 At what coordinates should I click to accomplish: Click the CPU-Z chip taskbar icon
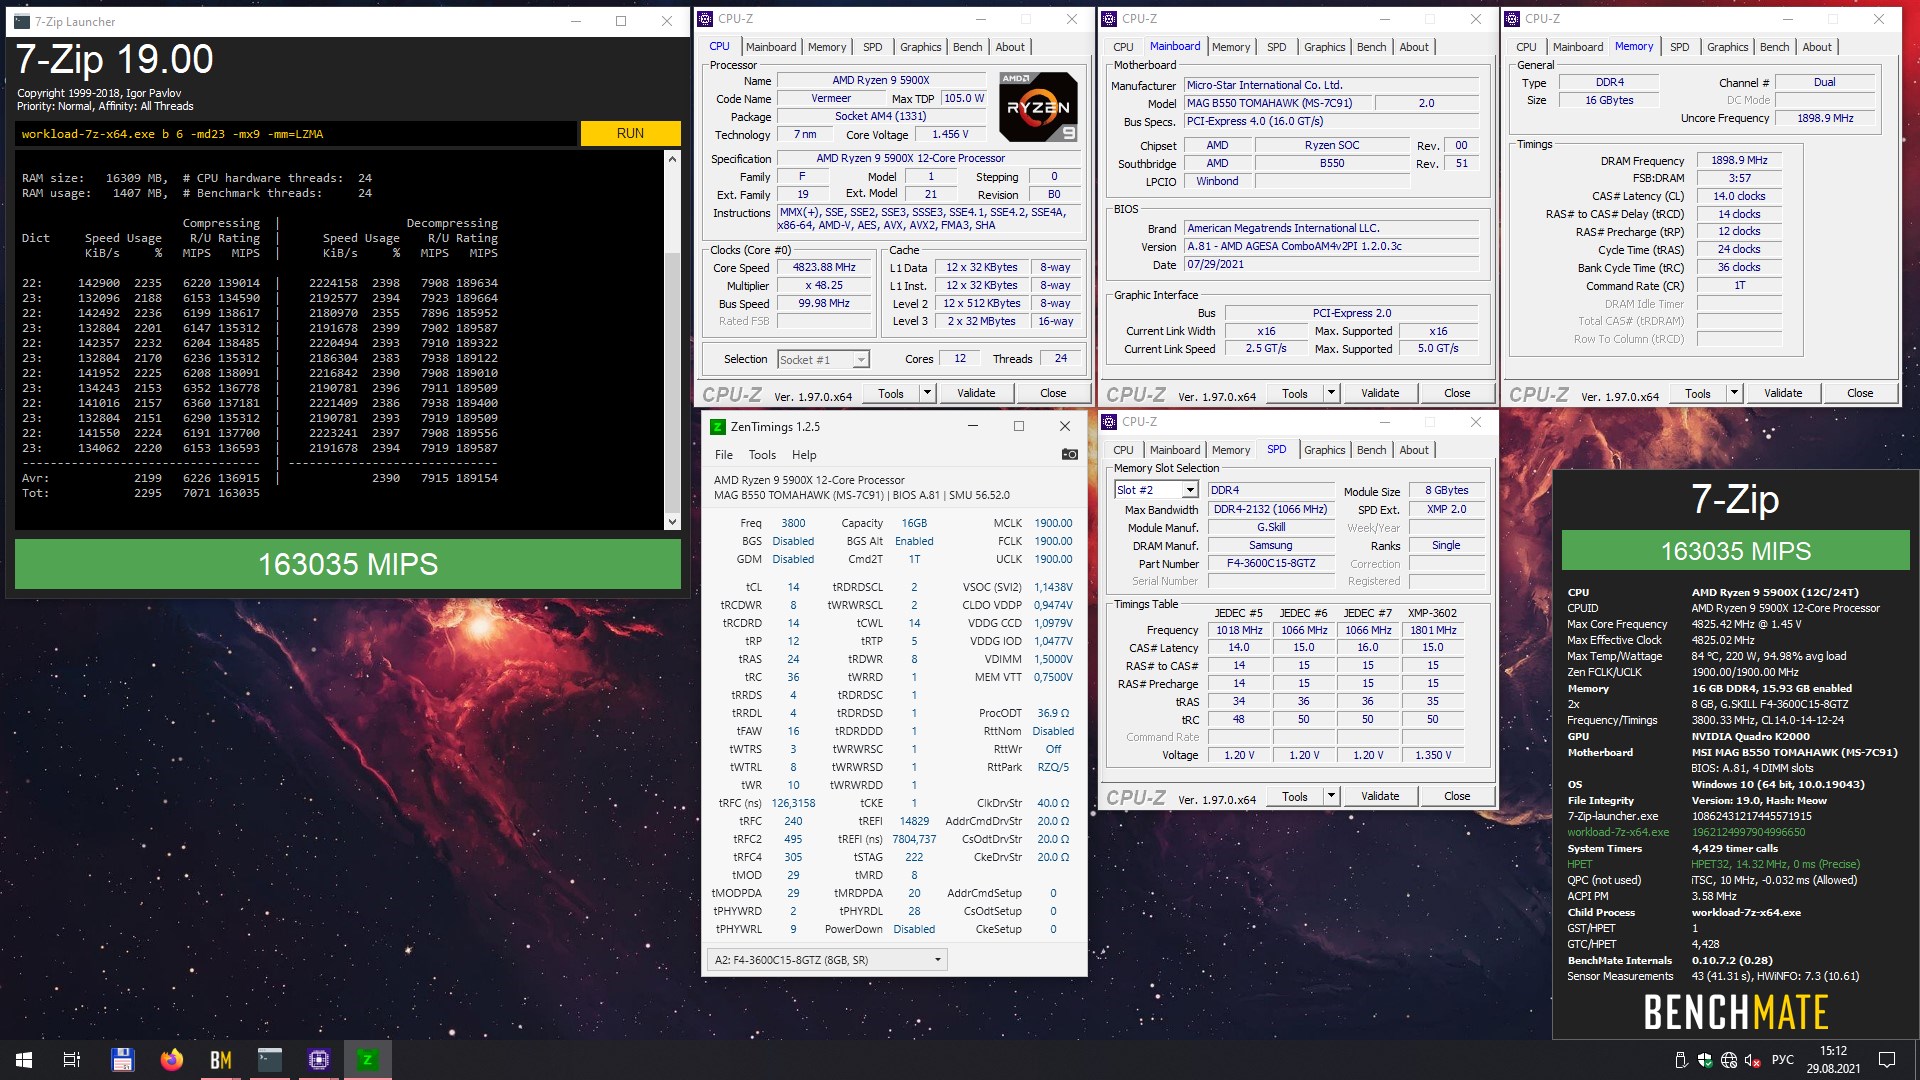coord(318,1060)
